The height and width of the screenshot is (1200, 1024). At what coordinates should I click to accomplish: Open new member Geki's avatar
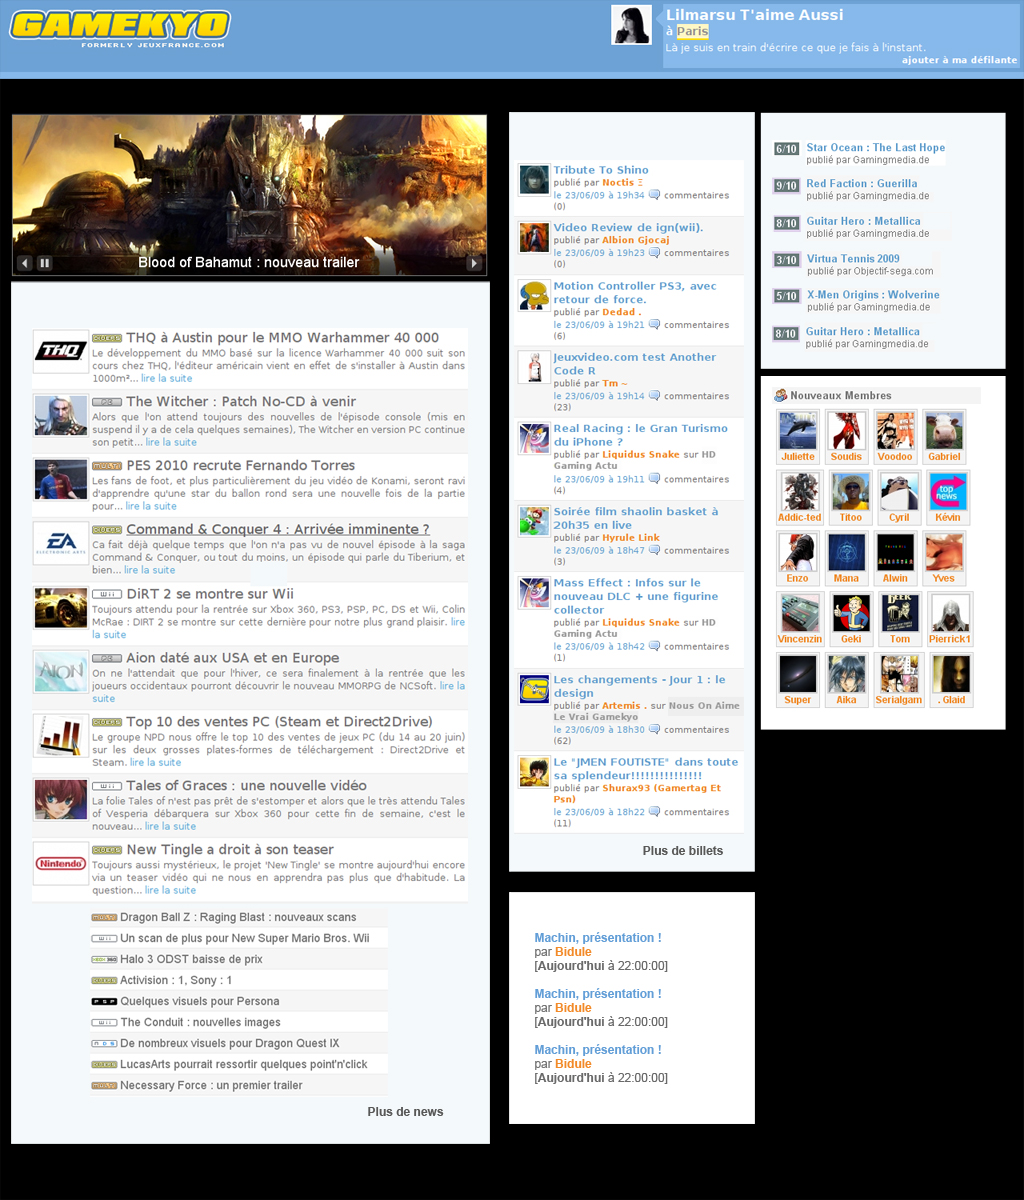coord(852,614)
